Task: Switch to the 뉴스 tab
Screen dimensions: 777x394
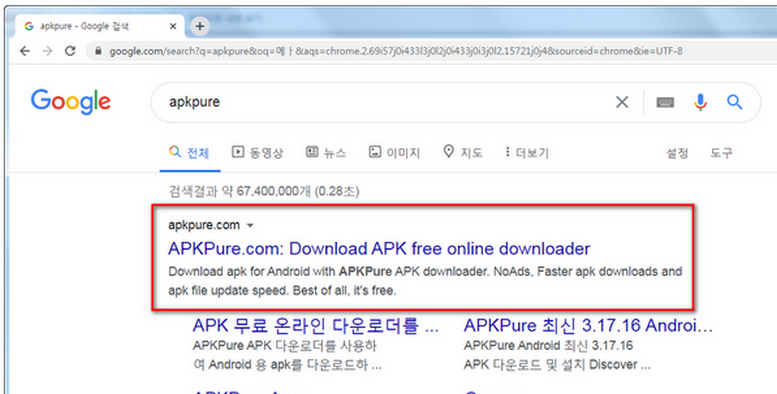Action: [x=326, y=153]
